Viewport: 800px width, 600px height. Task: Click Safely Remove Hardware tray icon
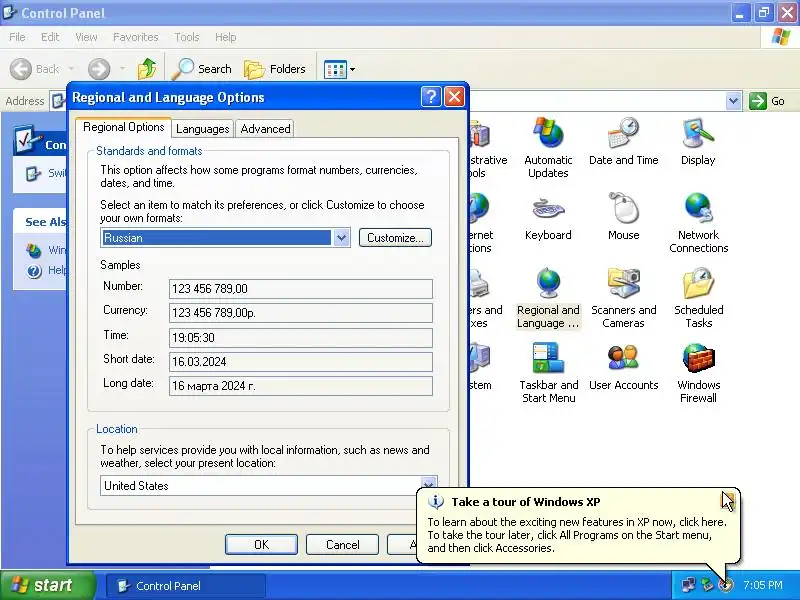[x=707, y=584]
